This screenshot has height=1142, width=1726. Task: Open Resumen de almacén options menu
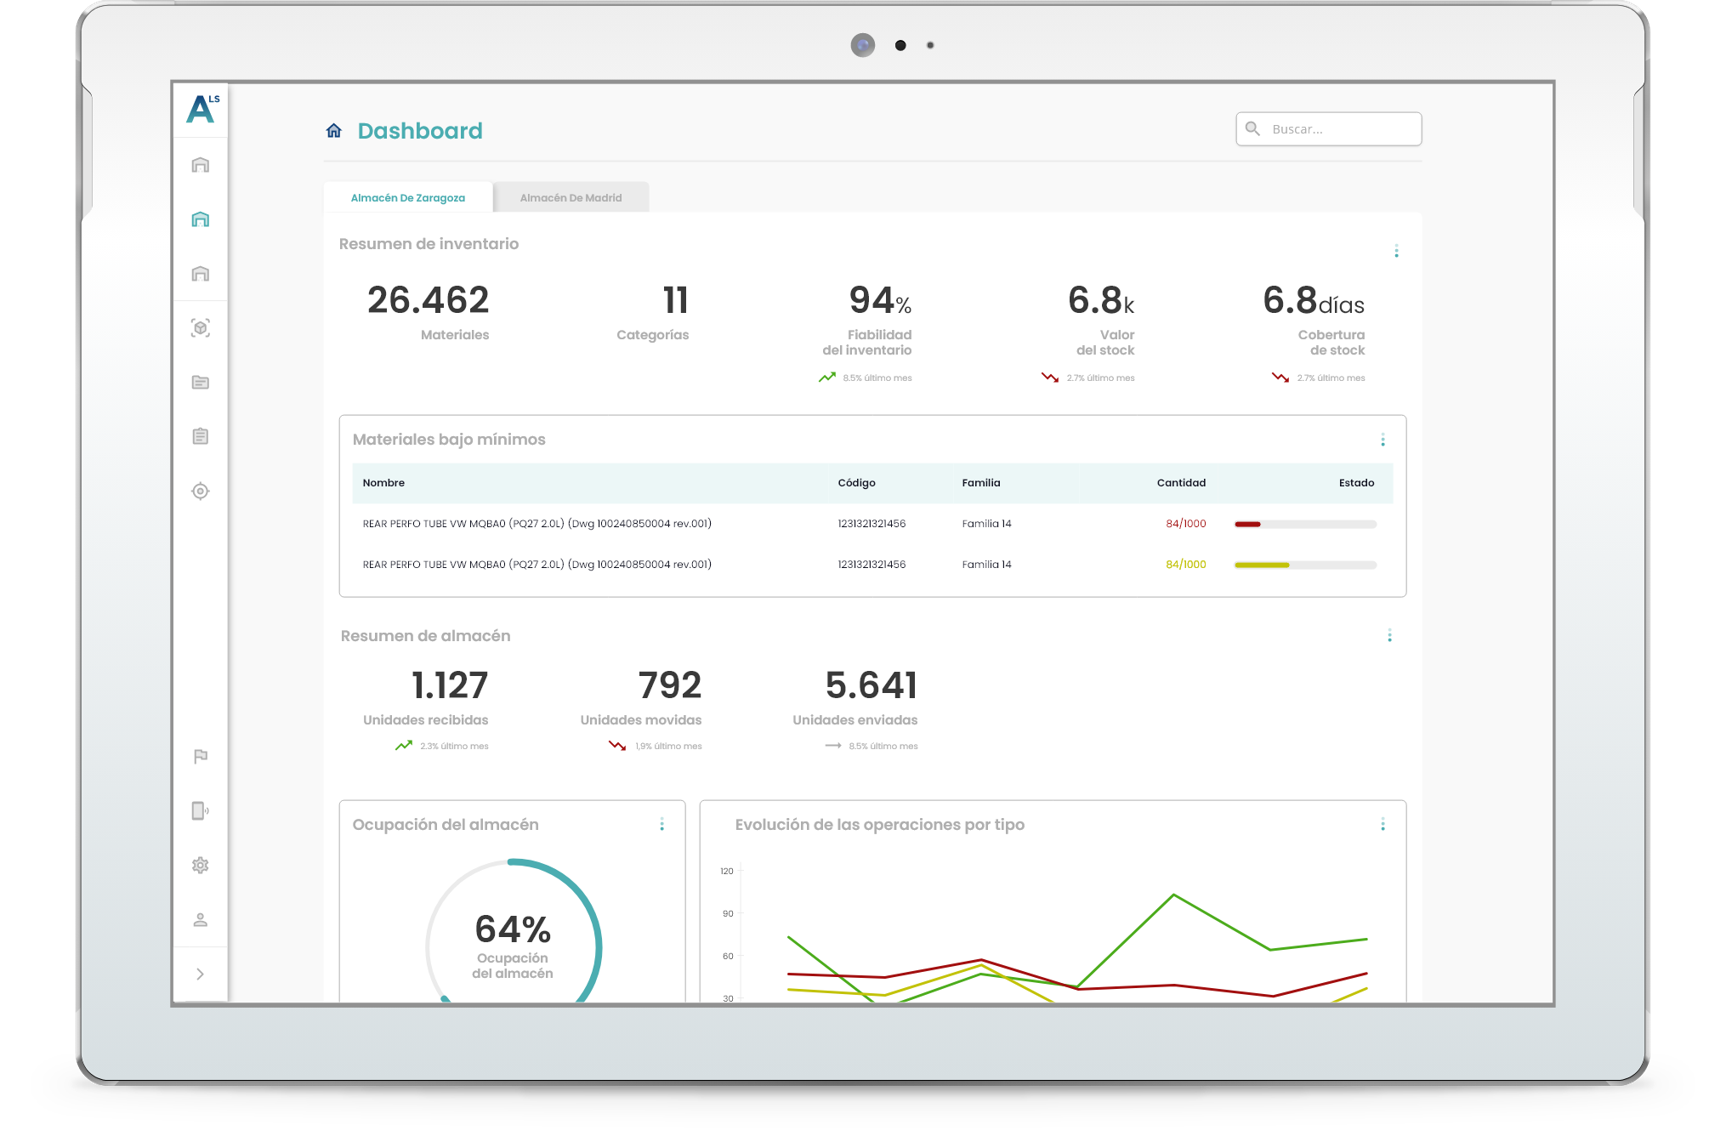click(x=1389, y=636)
